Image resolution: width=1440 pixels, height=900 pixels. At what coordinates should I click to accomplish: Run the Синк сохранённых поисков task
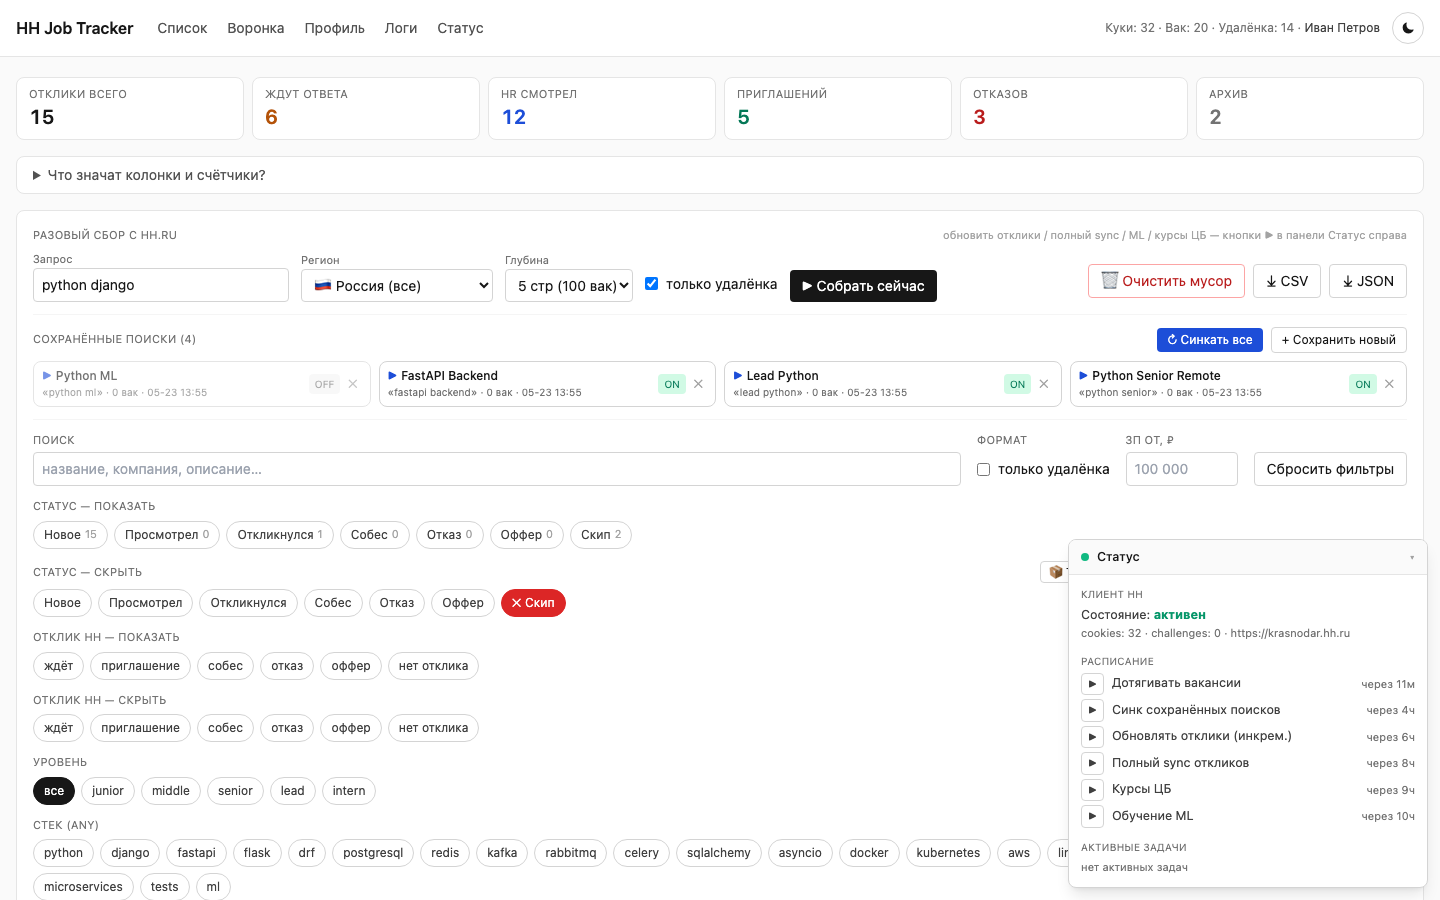point(1092,710)
